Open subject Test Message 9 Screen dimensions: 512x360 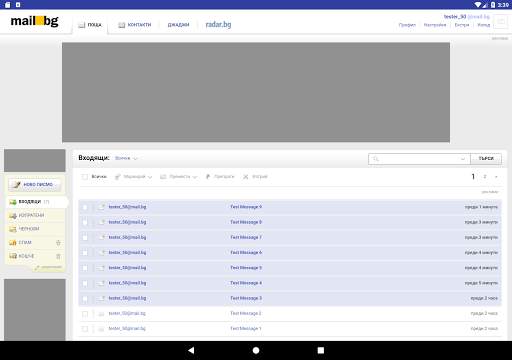[x=246, y=207]
